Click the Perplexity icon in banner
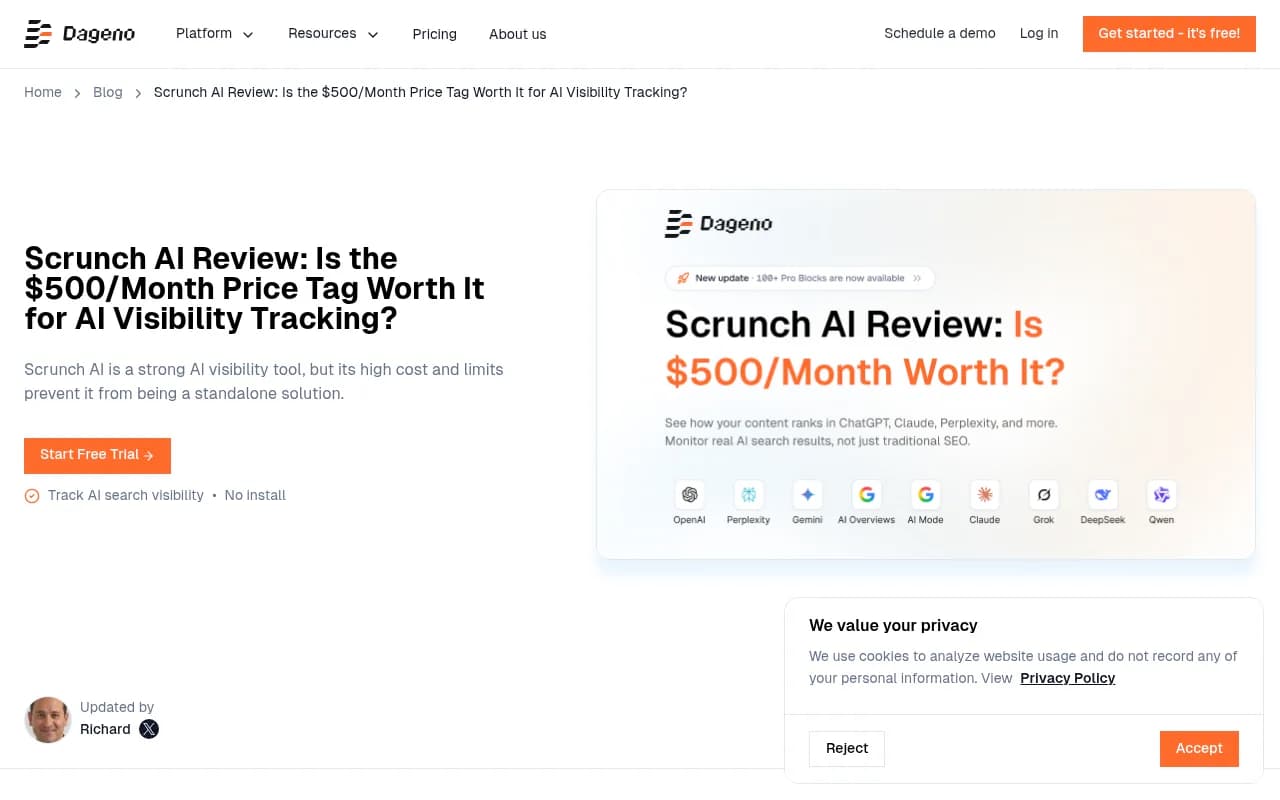Image resolution: width=1280 pixels, height=800 pixels. (x=748, y=495)
